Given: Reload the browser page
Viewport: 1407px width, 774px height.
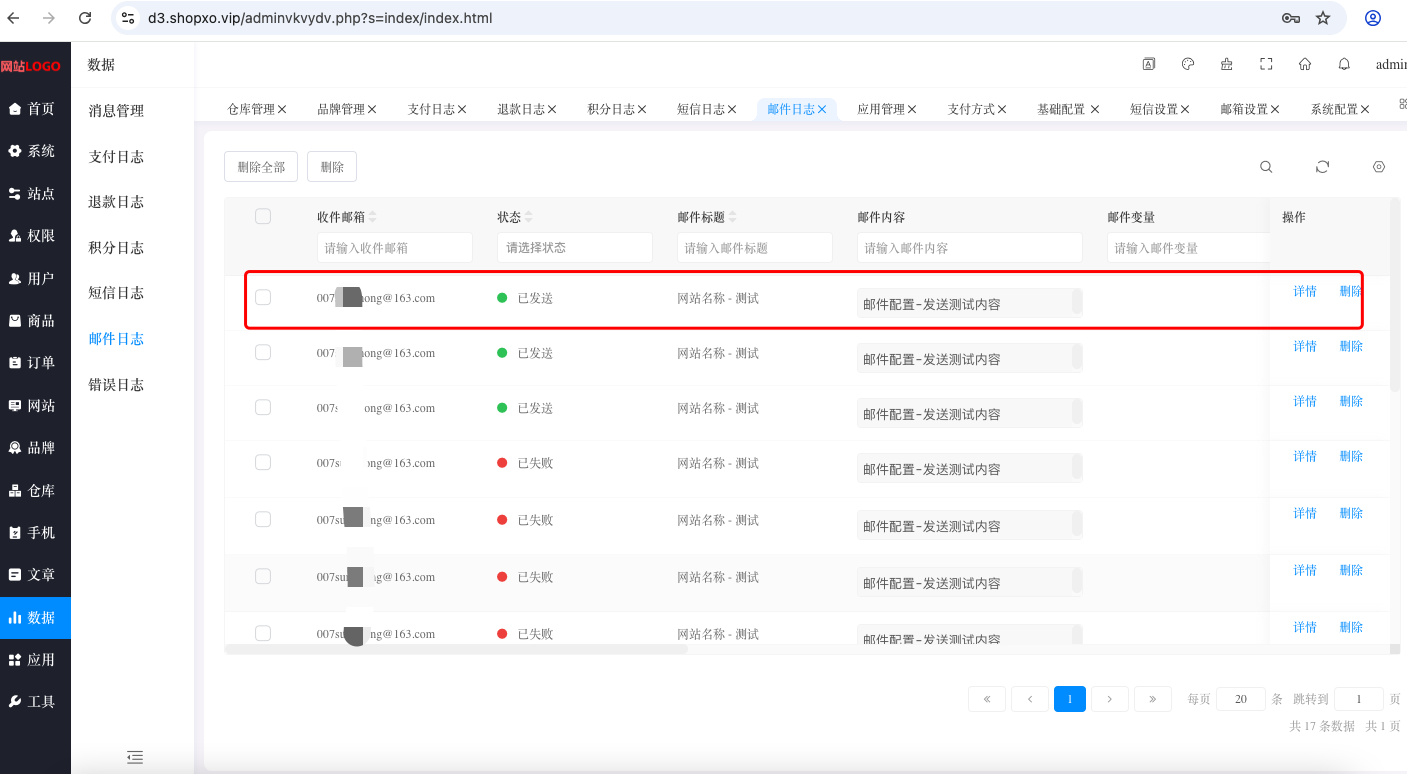Looking at the screenshot, I should (85, 18).
